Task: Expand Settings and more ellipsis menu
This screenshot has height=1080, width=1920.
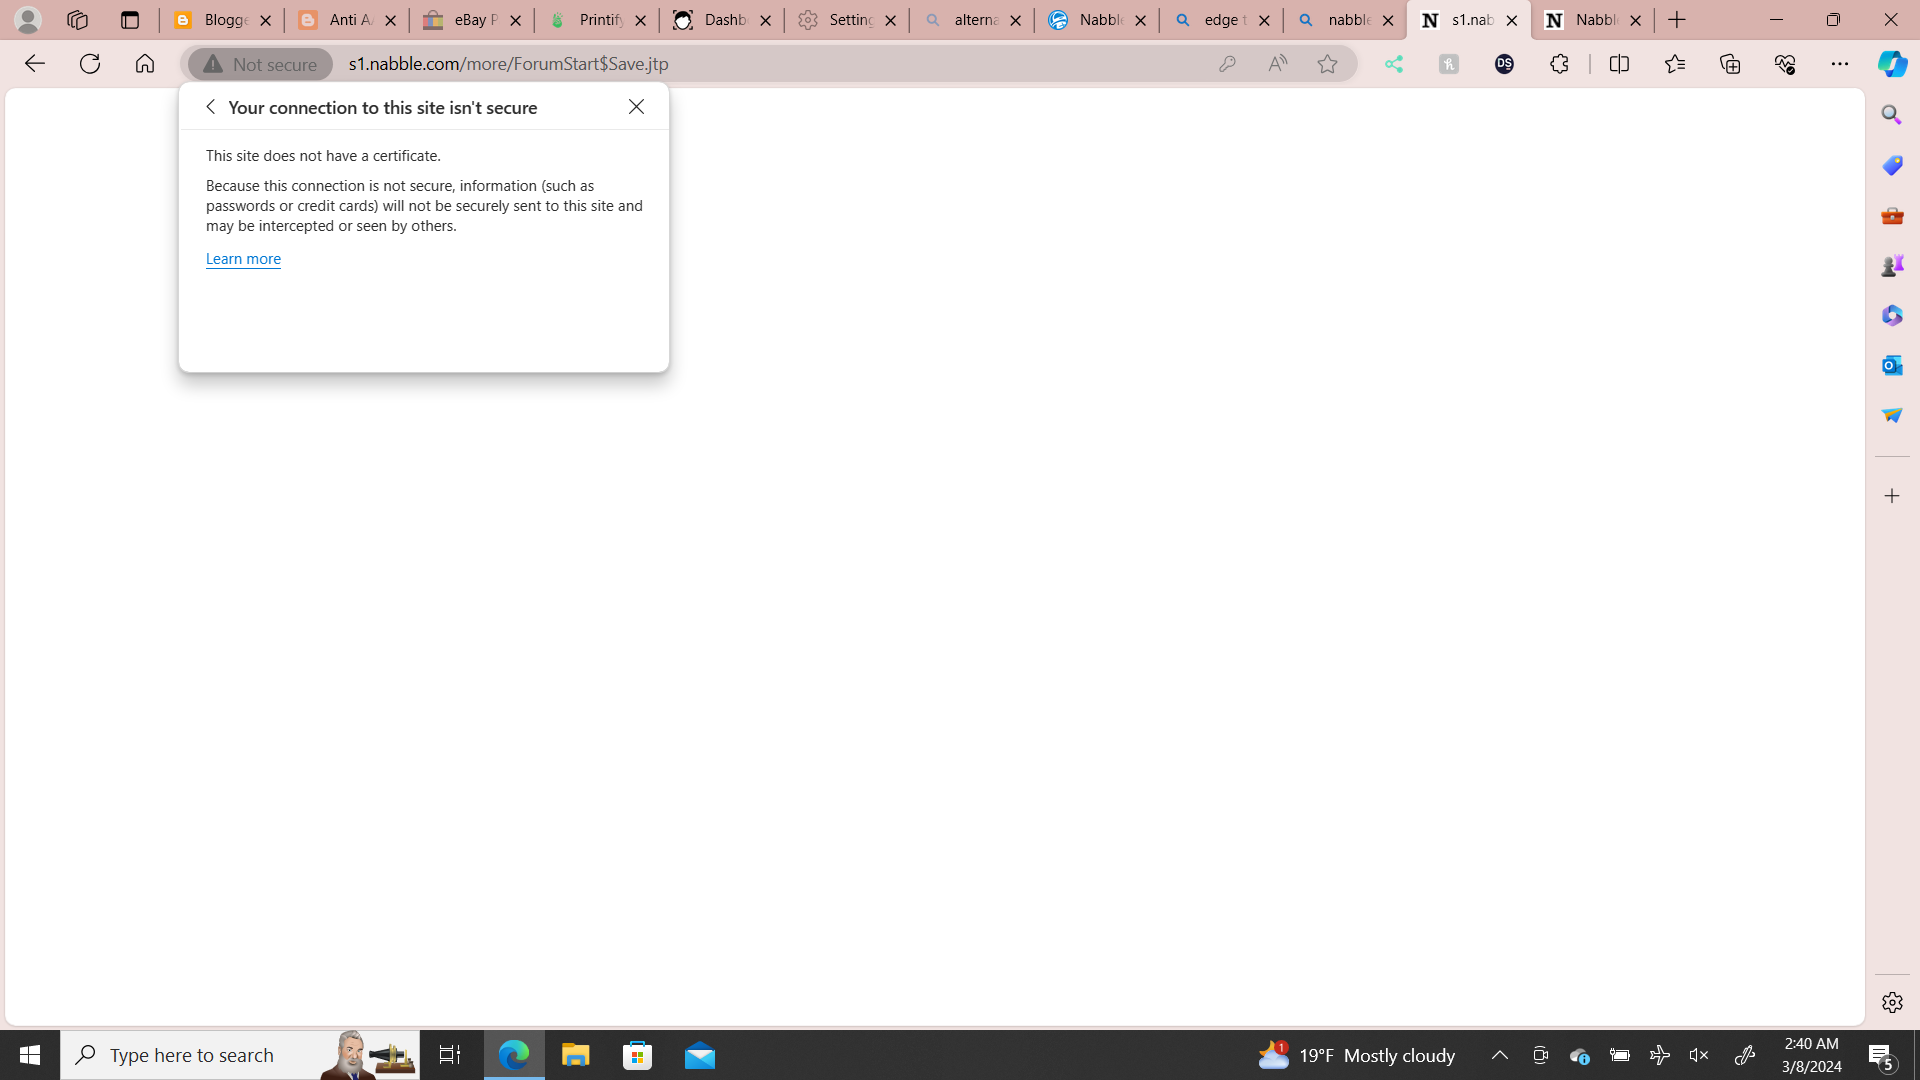Action: (1839, 64)
